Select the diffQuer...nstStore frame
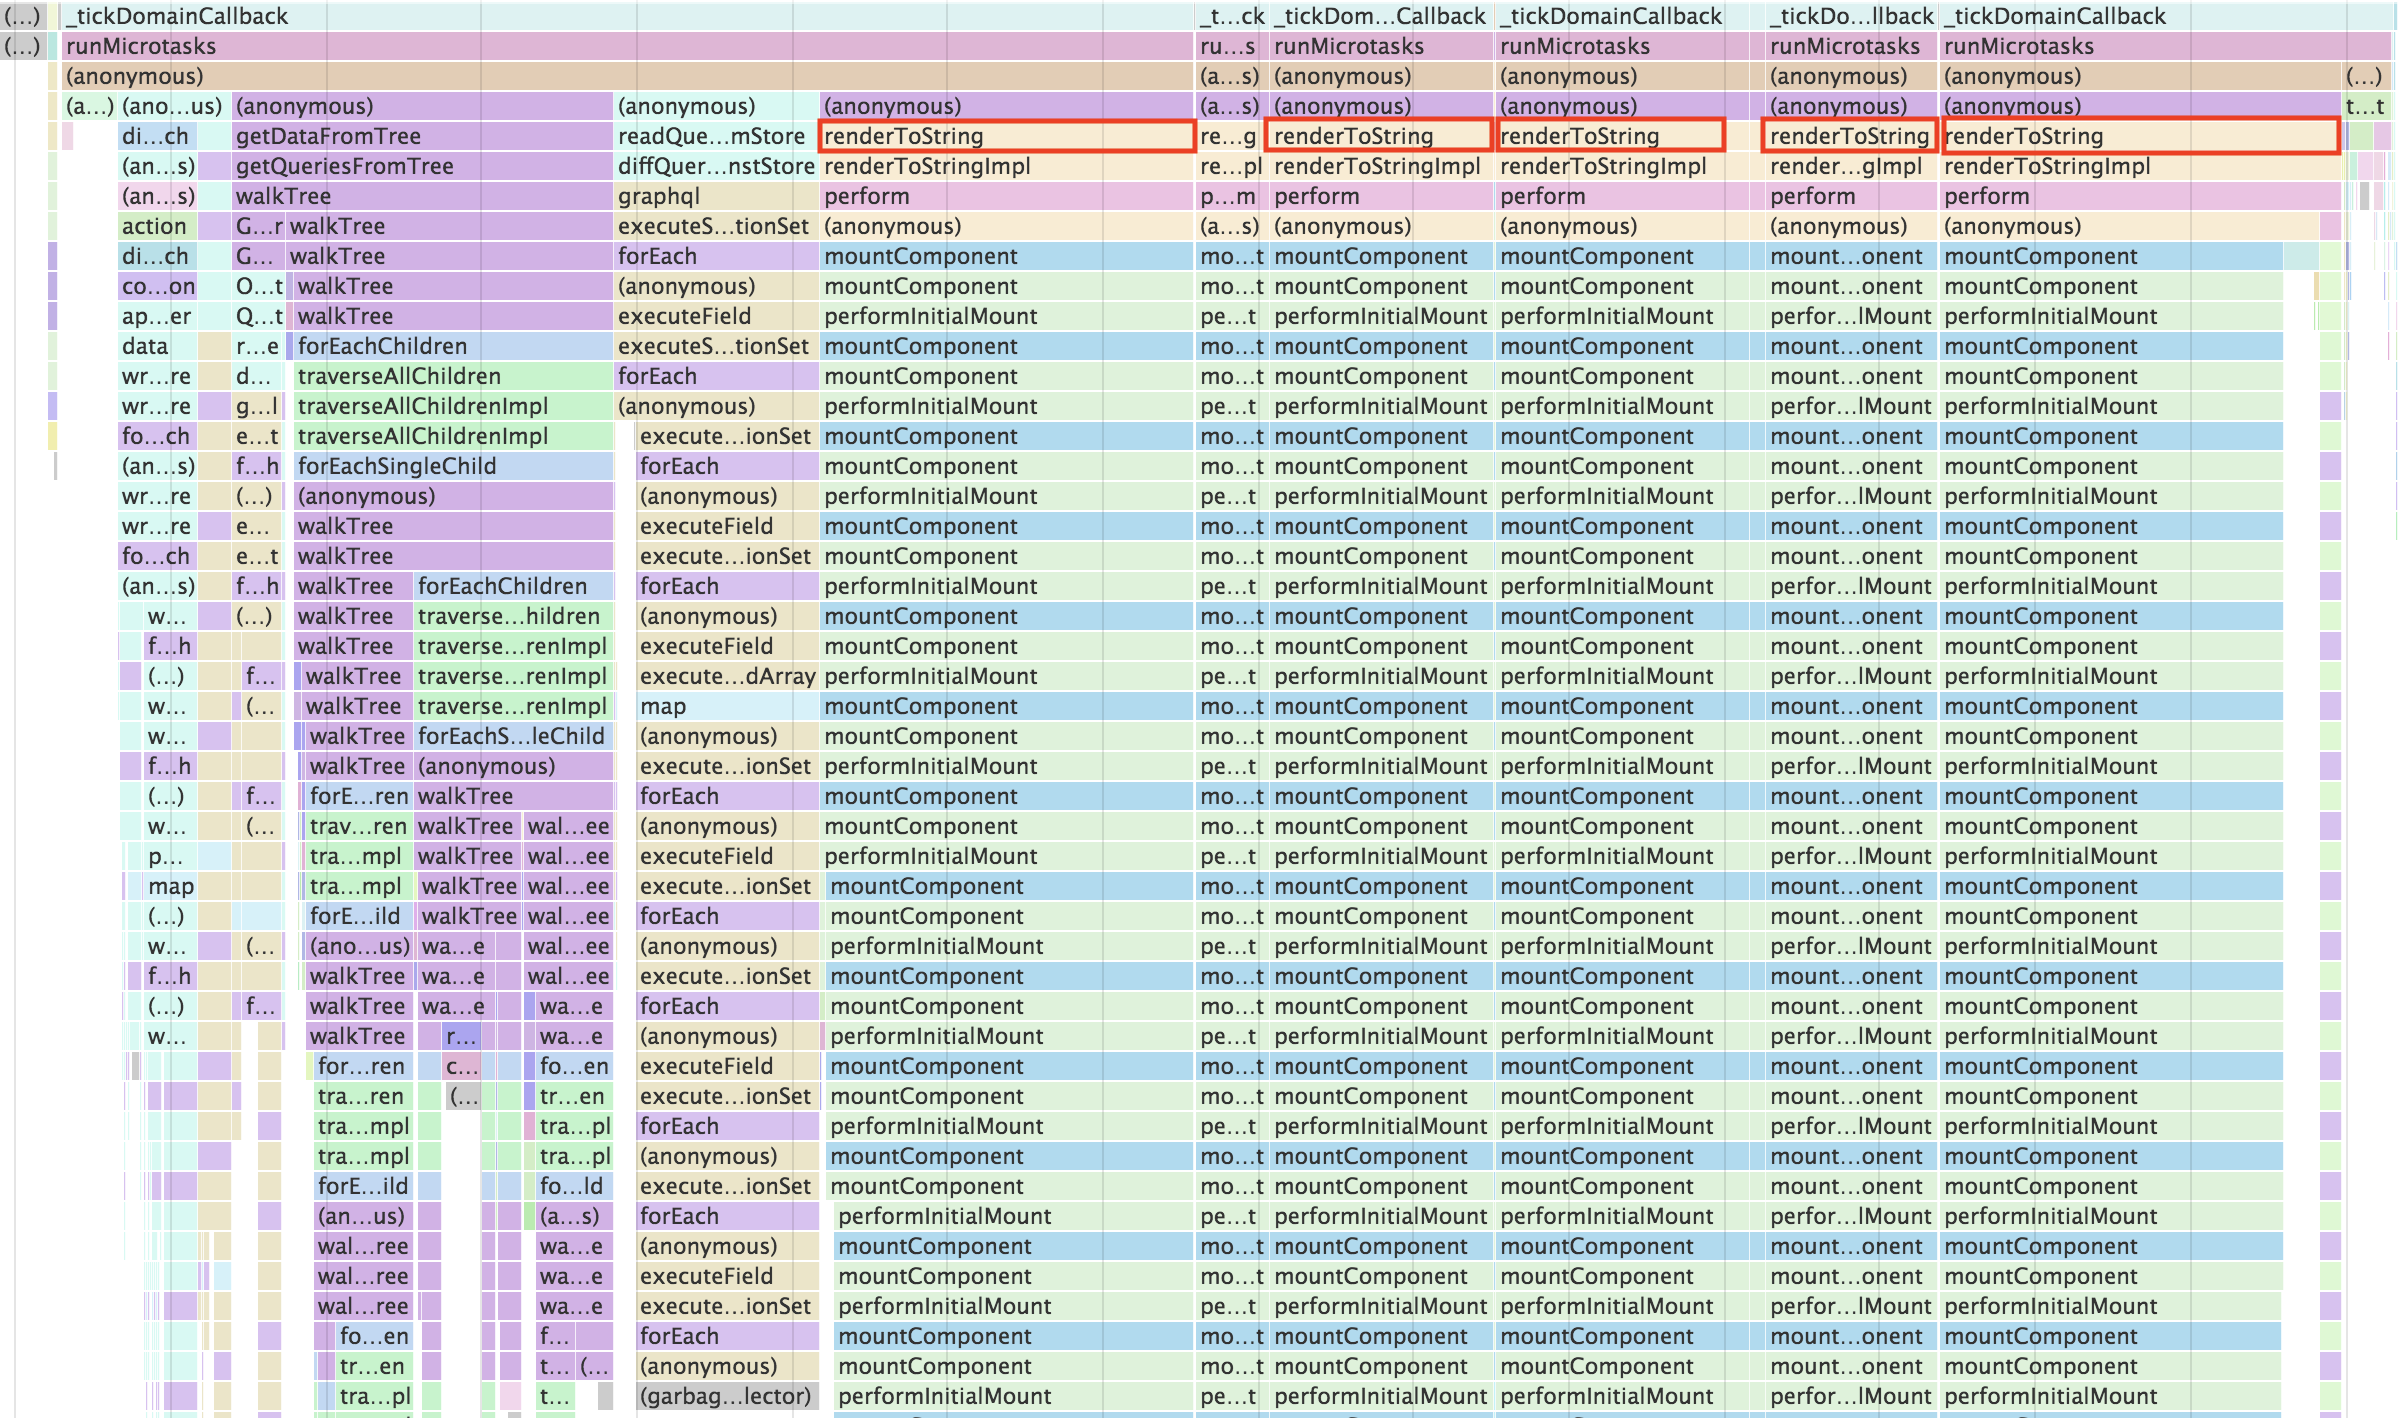Viewport: 2398px width, 1418px height. (714, 166)
